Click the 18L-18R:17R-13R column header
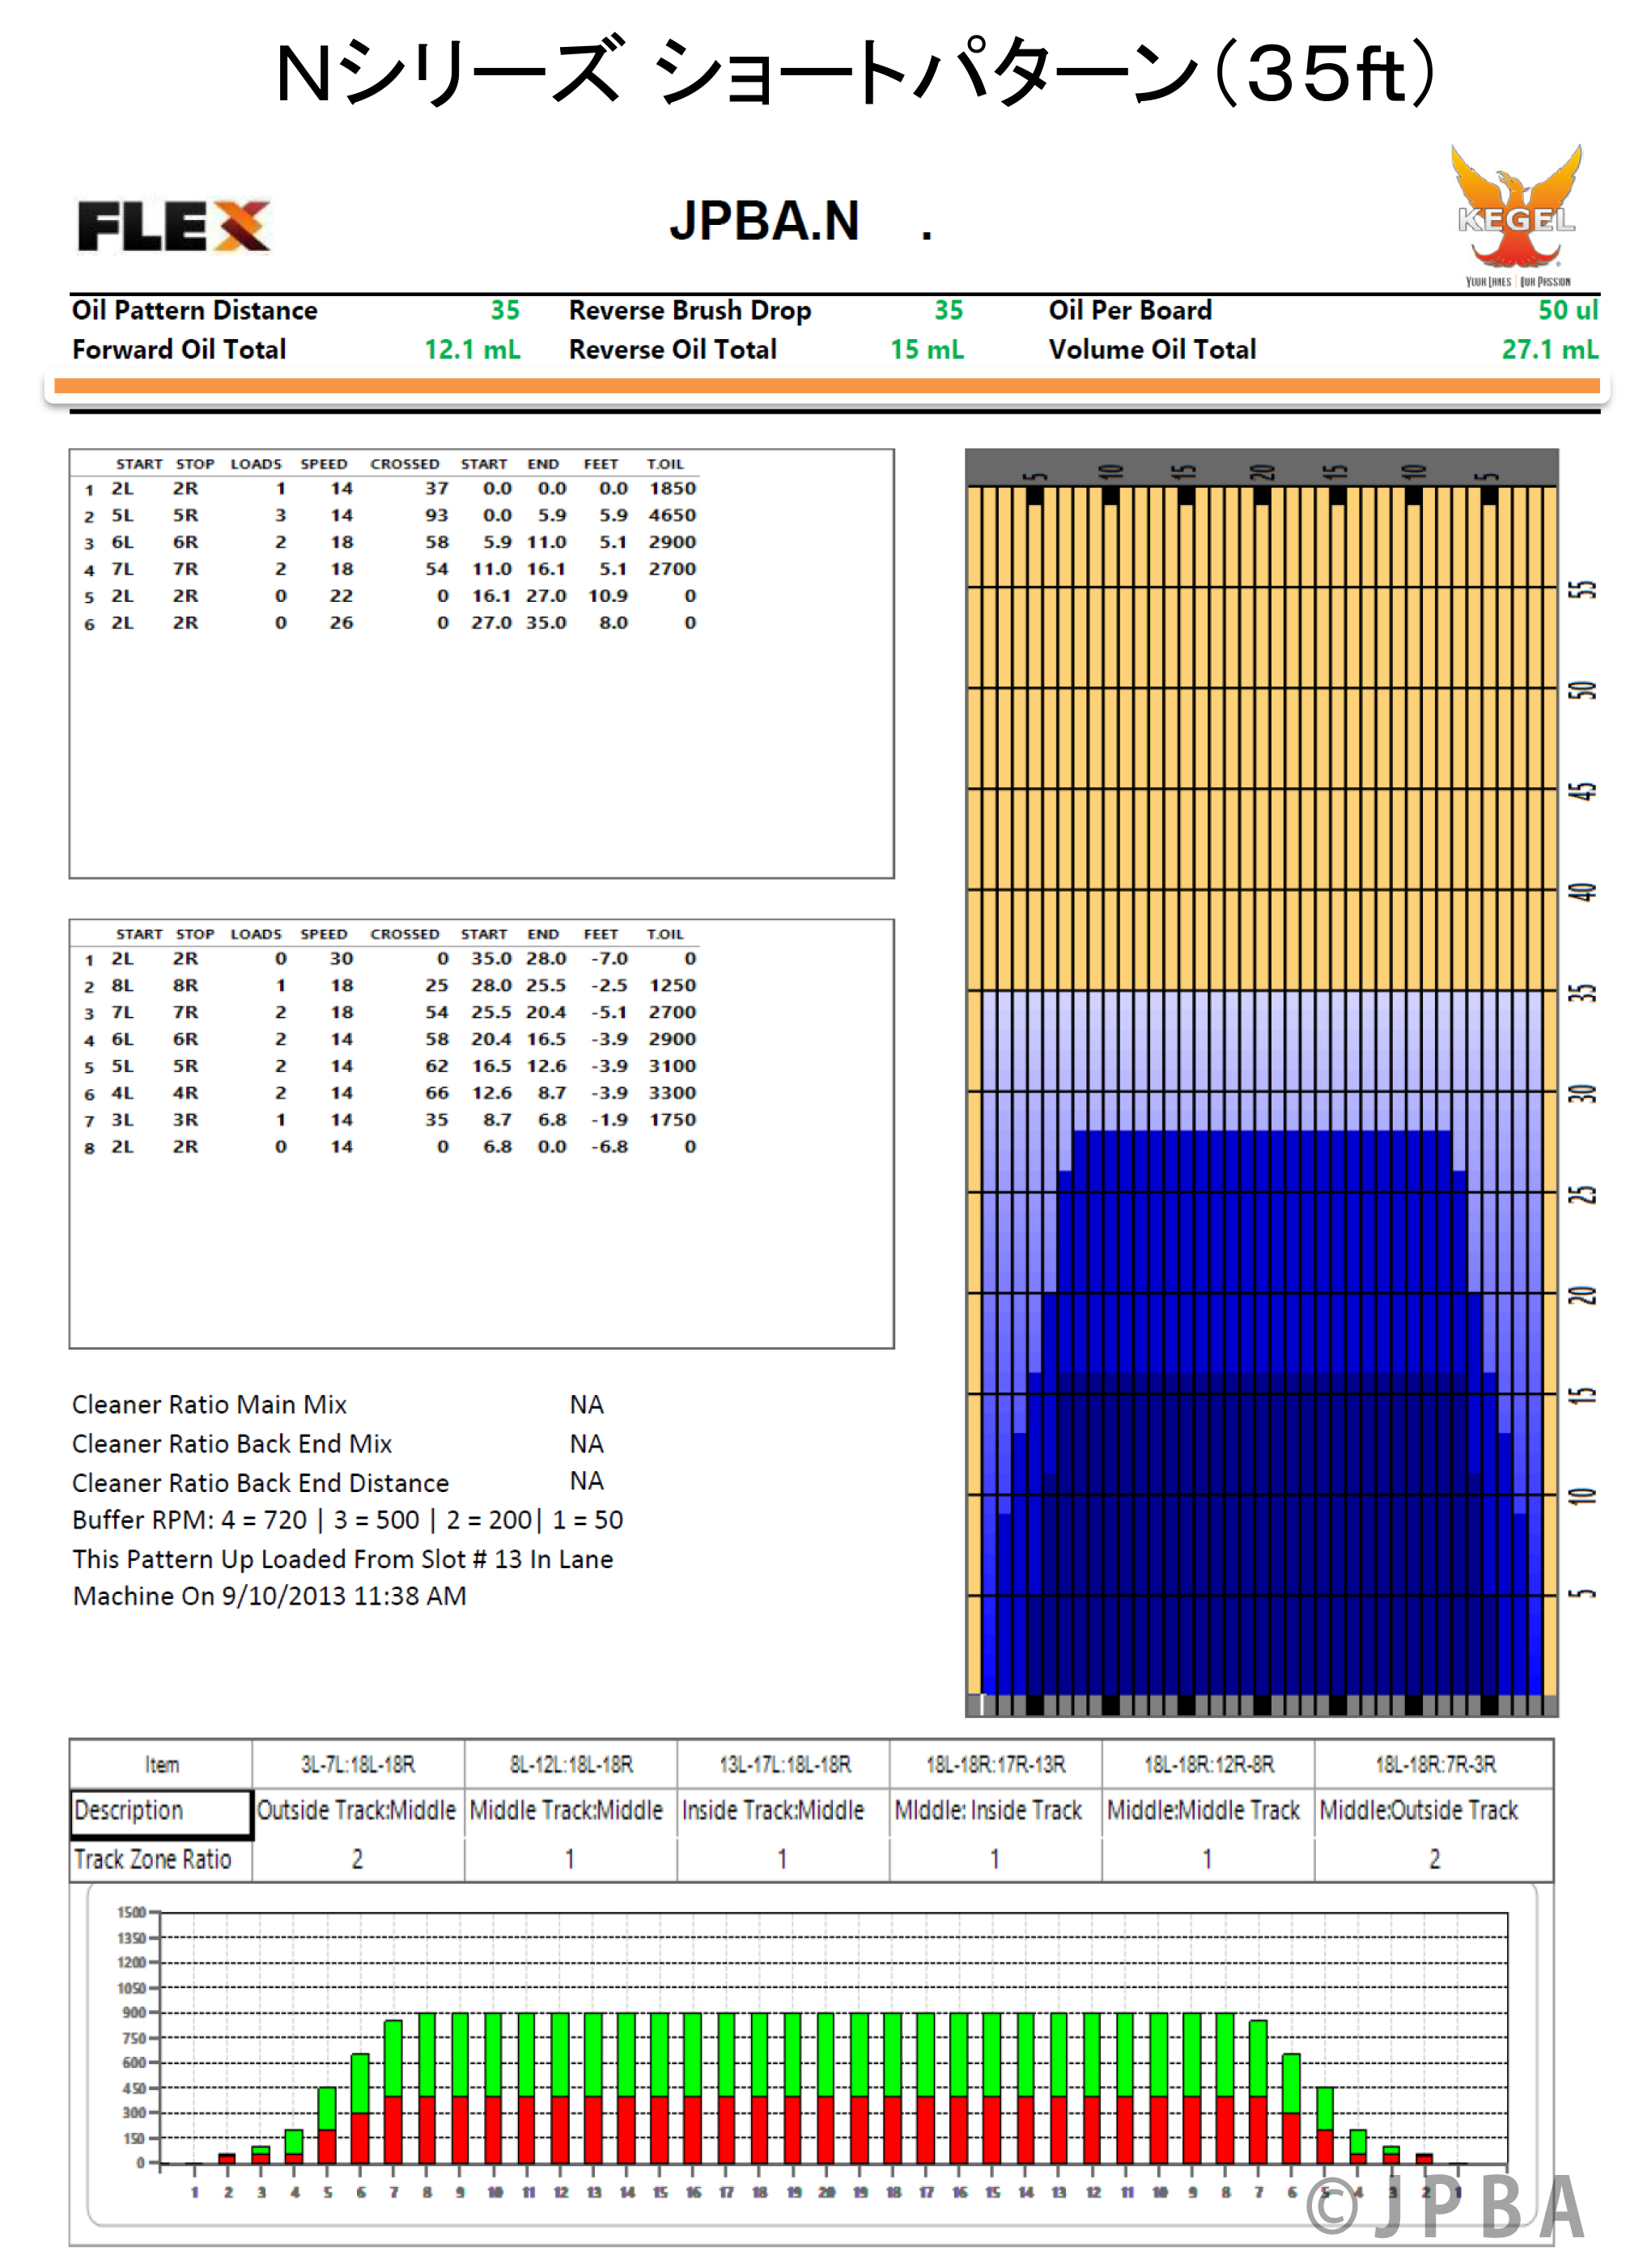 pyautogui.click(x=996, y=1764)
